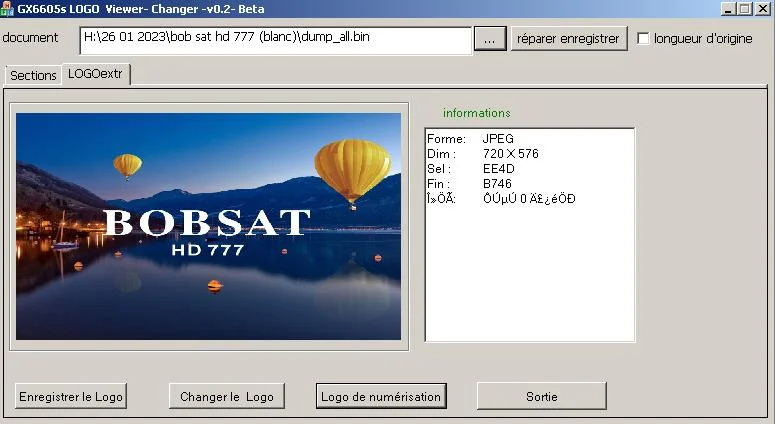This screenshot has width=775, height=424.
Task: Close the LOGO Viewer window
Action: [763, 8]
